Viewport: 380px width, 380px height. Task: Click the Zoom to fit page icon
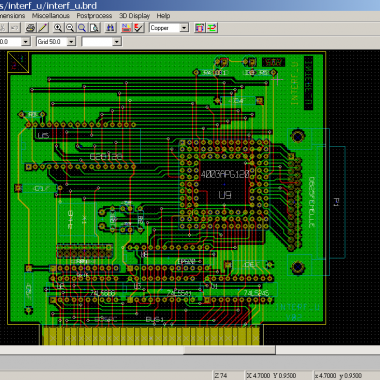point(94,28)
